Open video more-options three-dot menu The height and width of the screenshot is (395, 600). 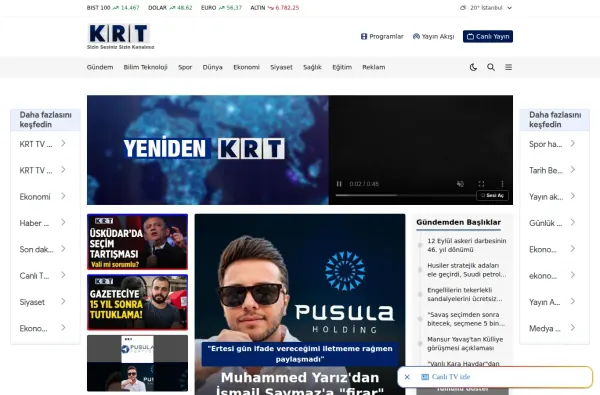tap(502, 184)
